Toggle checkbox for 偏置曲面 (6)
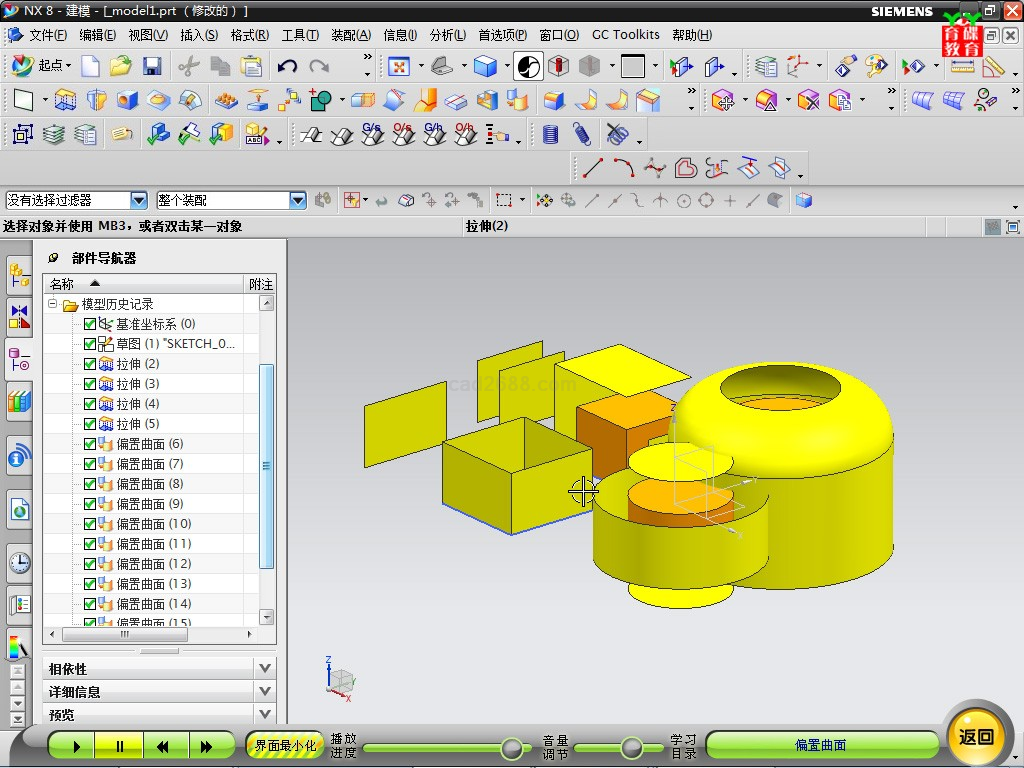The height and width of the screenshot is (768, 1024). (x=90, y=444)
